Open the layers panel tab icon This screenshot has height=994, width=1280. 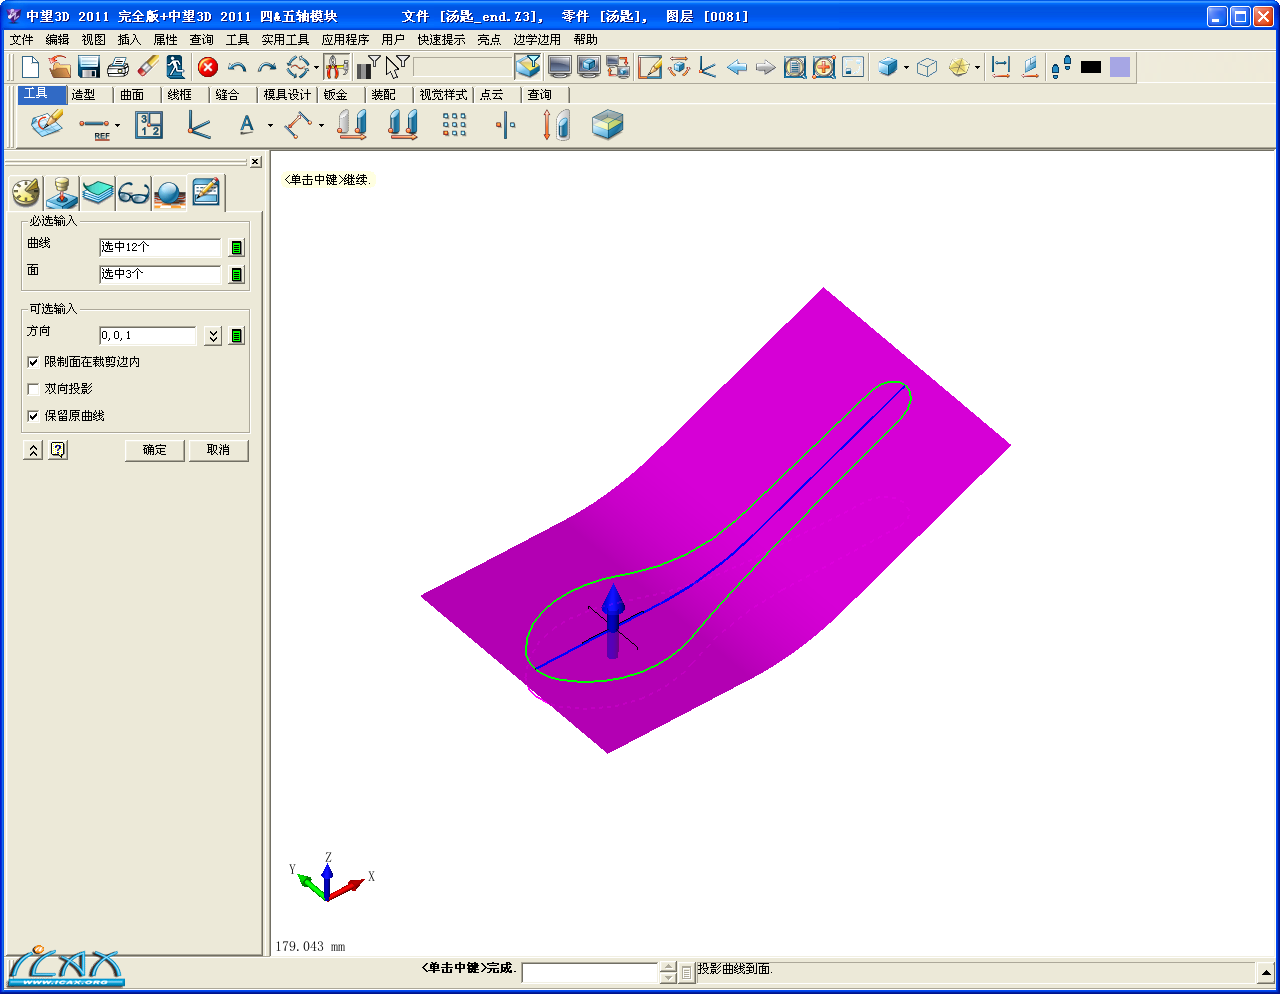tap(98, 192)
